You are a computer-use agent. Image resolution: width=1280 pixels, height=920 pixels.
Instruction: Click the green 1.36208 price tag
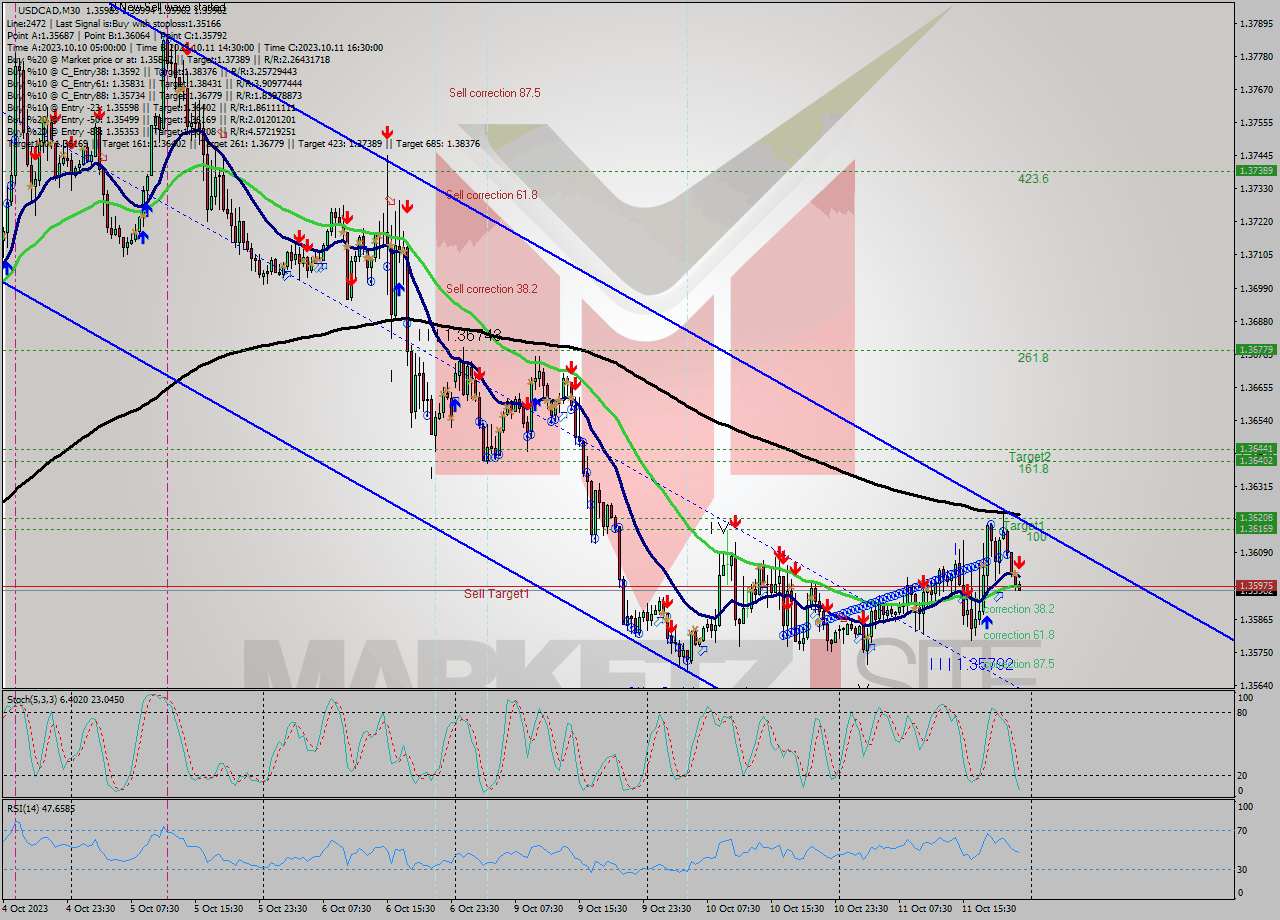coord(1255,518)
